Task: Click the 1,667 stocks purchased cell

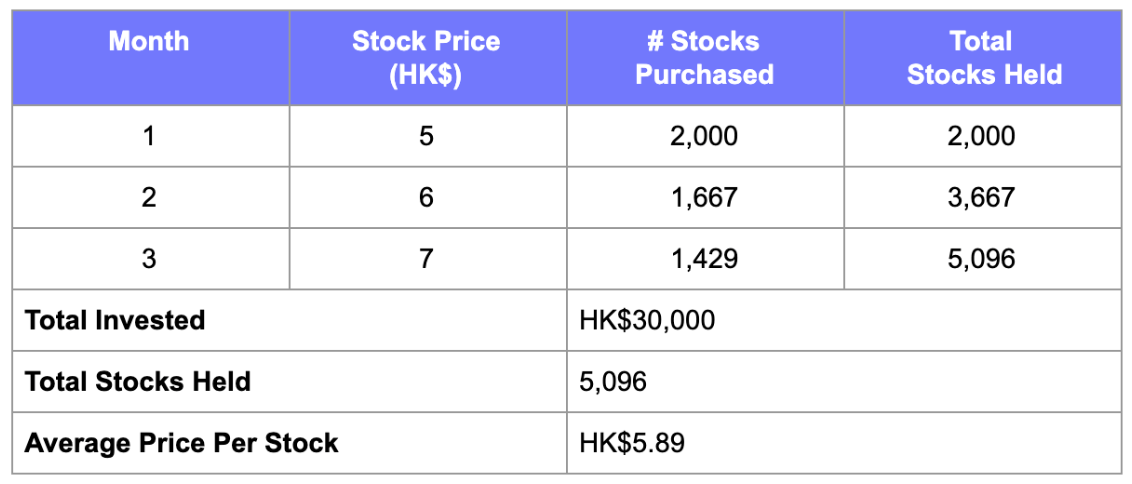Action: (705, 197)
